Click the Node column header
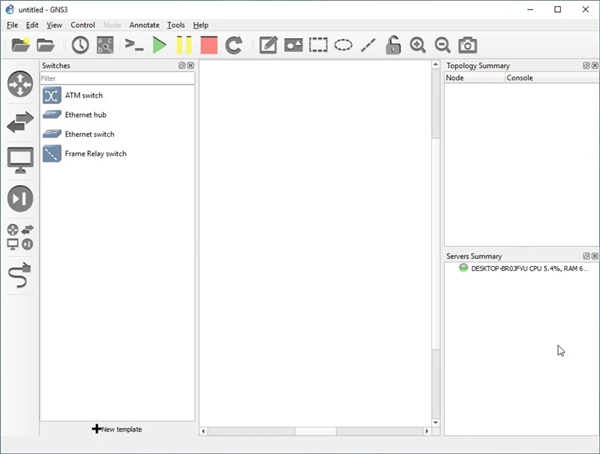The image size is (600, 454). point(474,78)
